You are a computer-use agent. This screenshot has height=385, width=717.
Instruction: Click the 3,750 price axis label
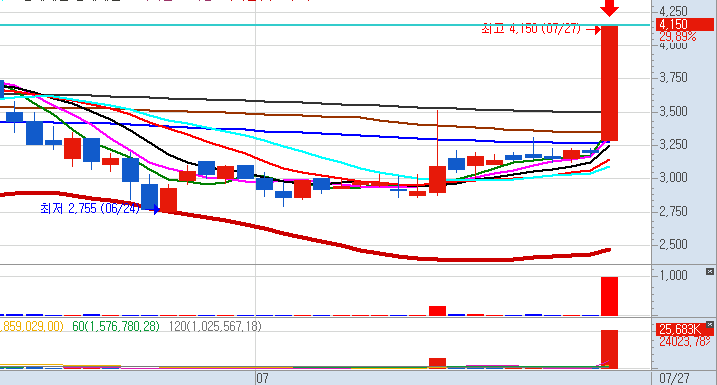(x=673, y=78)
